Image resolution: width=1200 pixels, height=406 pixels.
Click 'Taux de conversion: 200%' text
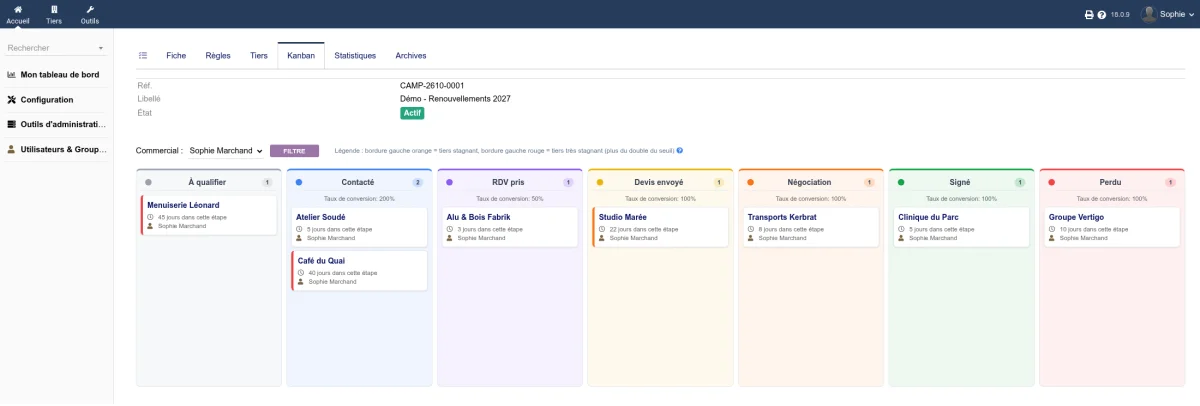tap(359, 199)
